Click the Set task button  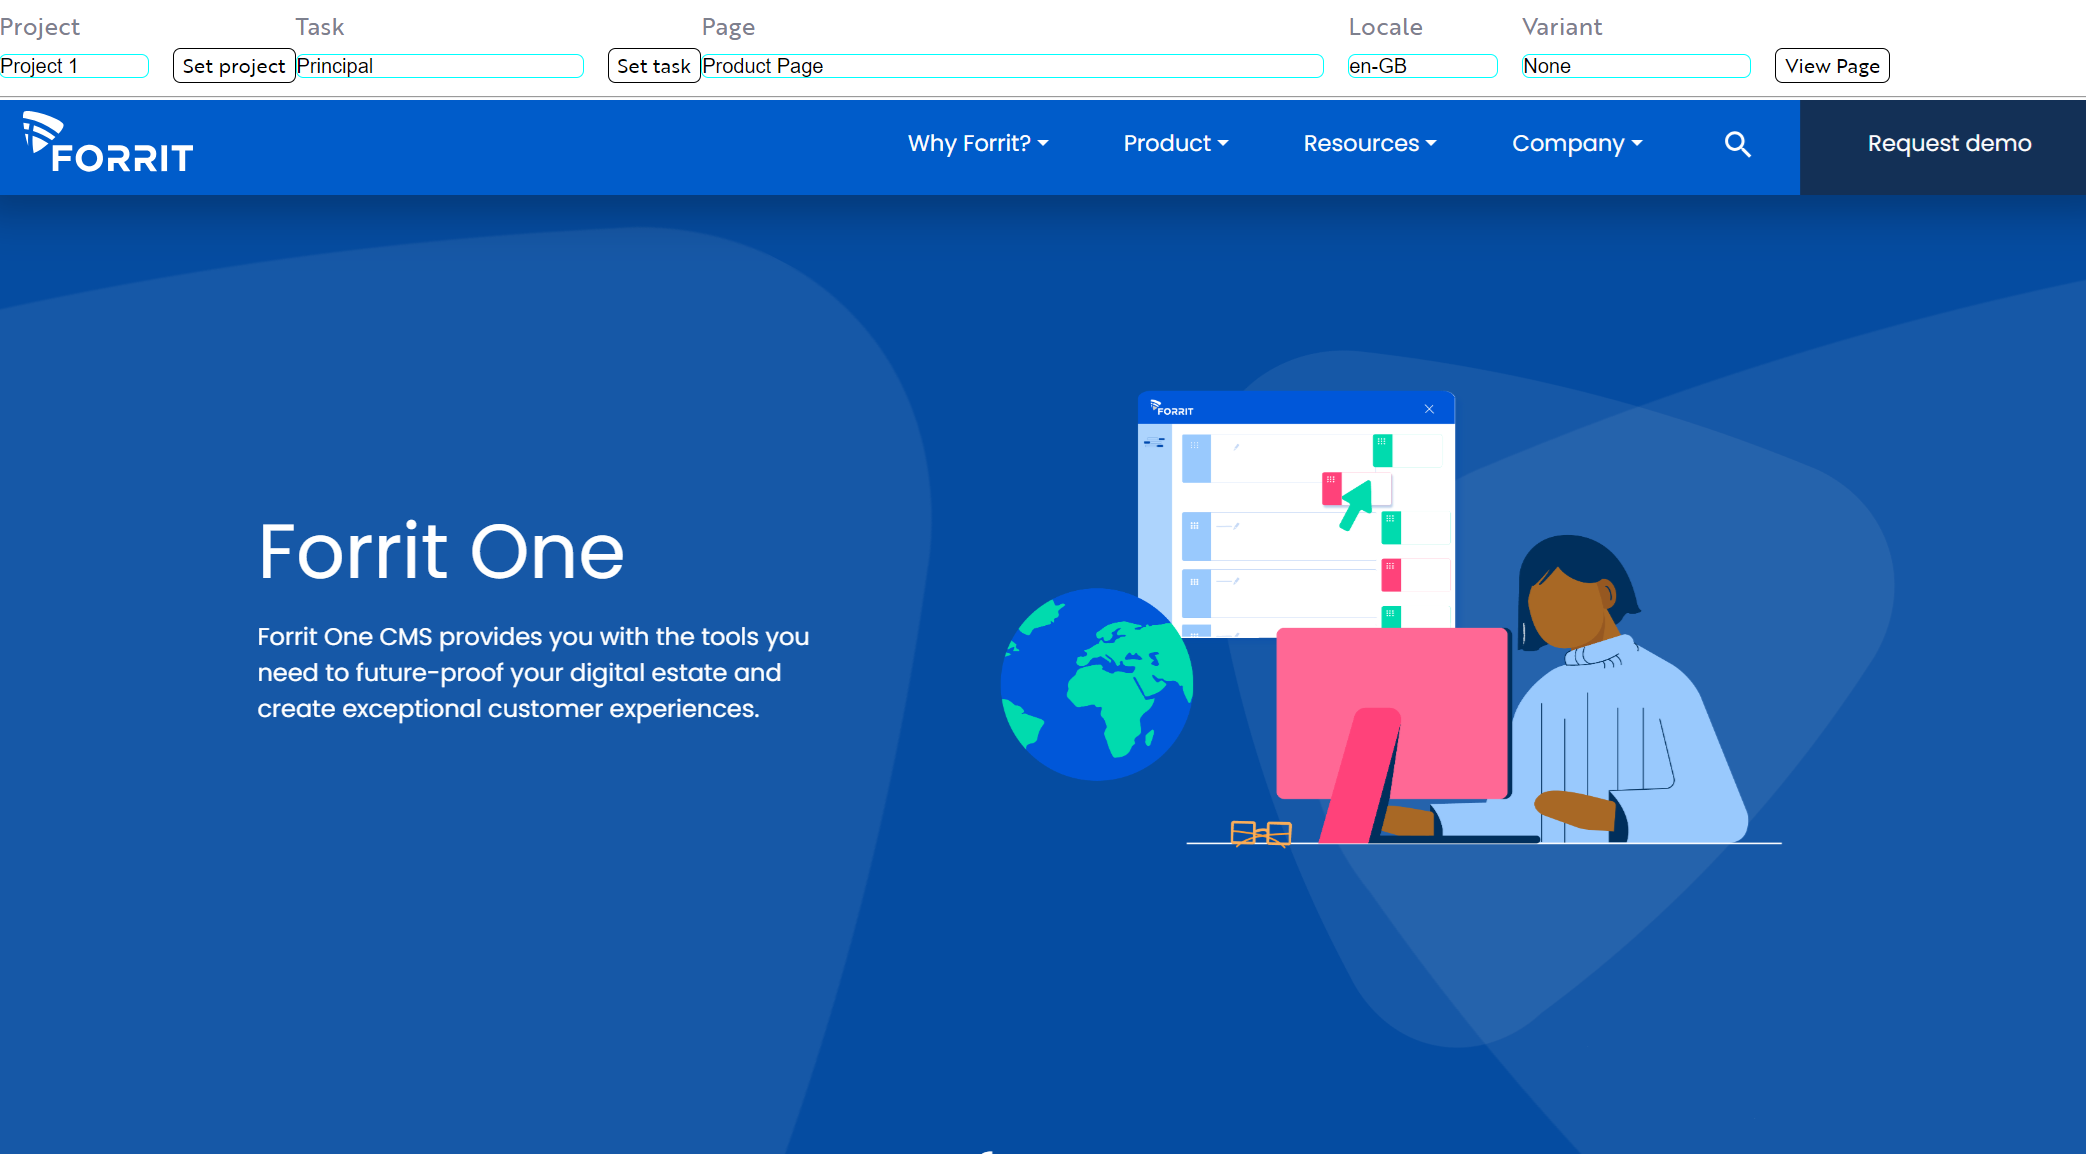click(x=654, y=66)
